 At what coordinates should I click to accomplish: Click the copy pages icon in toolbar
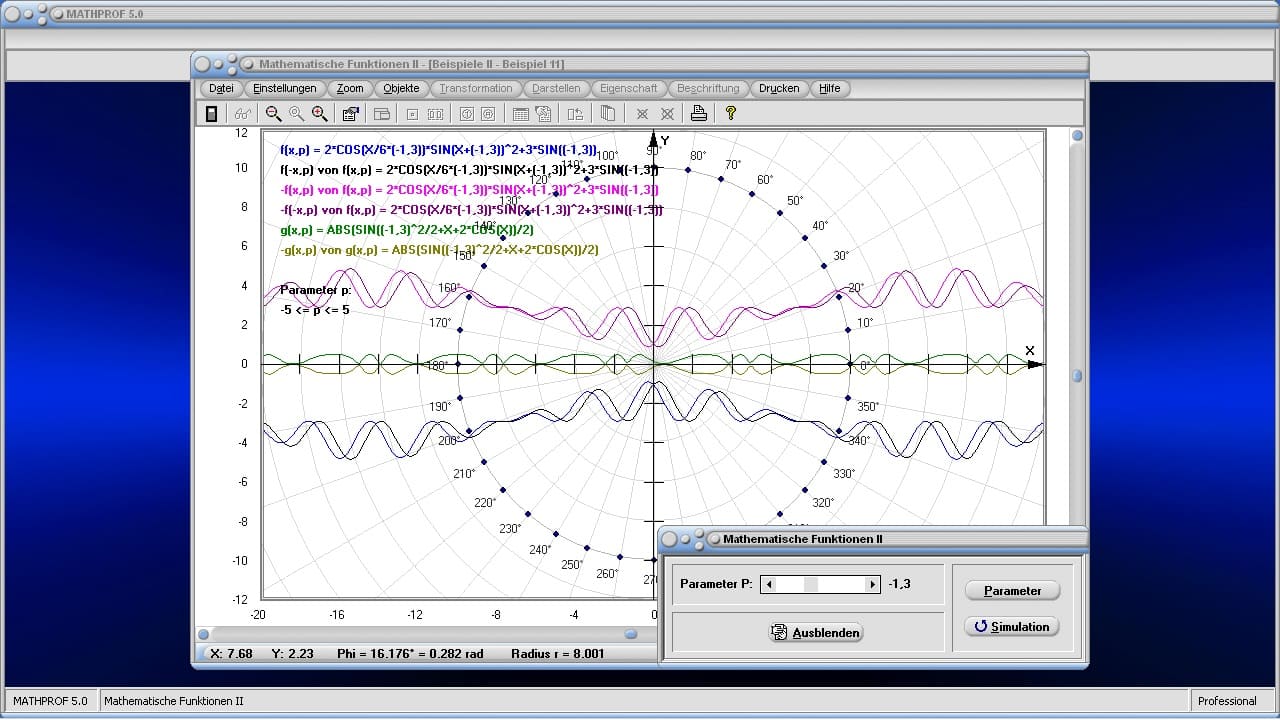608,114
